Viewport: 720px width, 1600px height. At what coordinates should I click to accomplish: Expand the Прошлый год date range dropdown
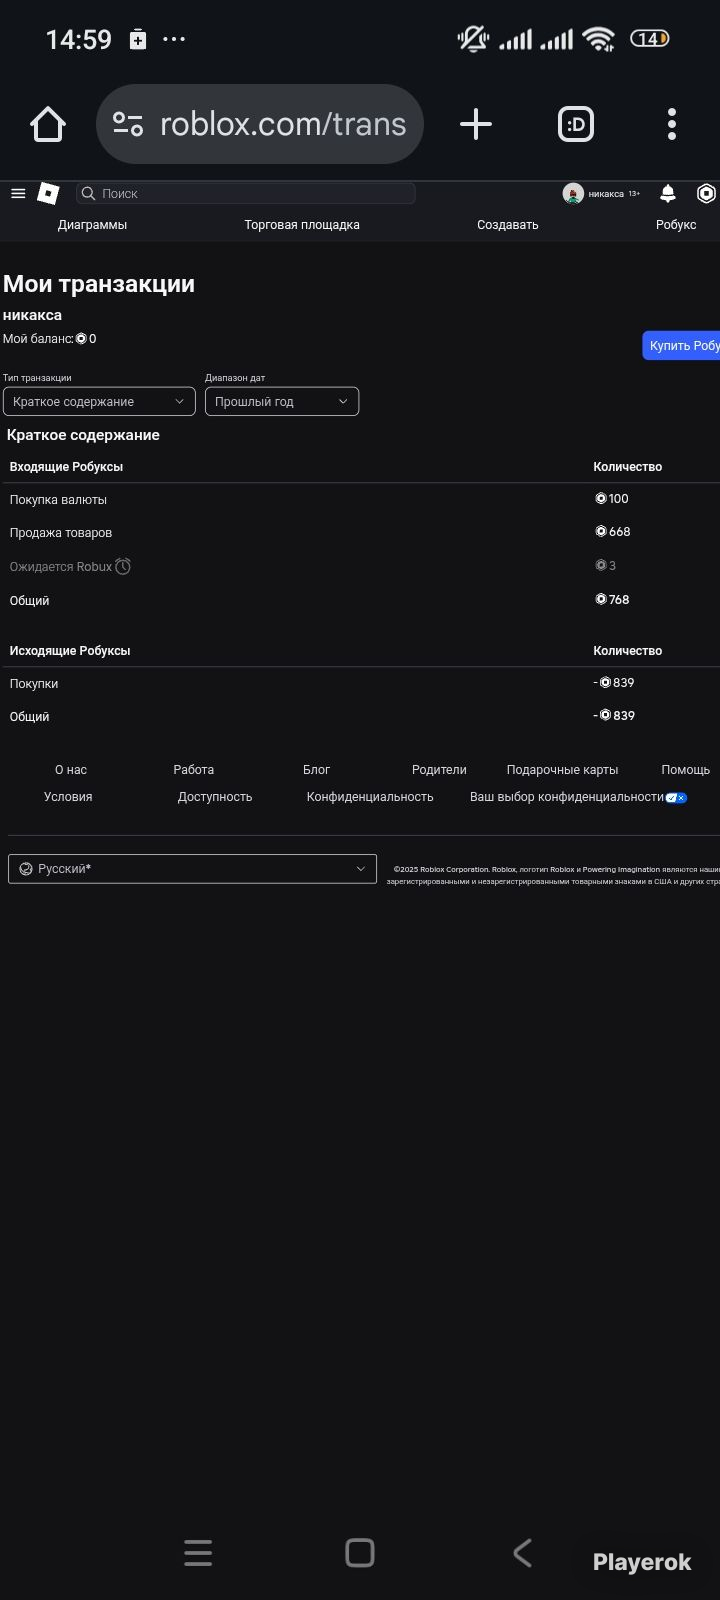point(282,401)
